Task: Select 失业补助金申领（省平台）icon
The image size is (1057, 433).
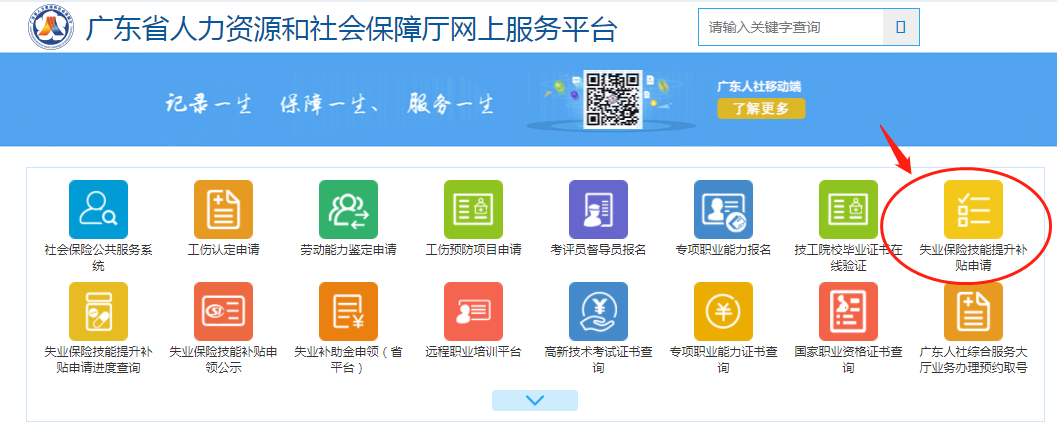Action: tap(348, 311)
